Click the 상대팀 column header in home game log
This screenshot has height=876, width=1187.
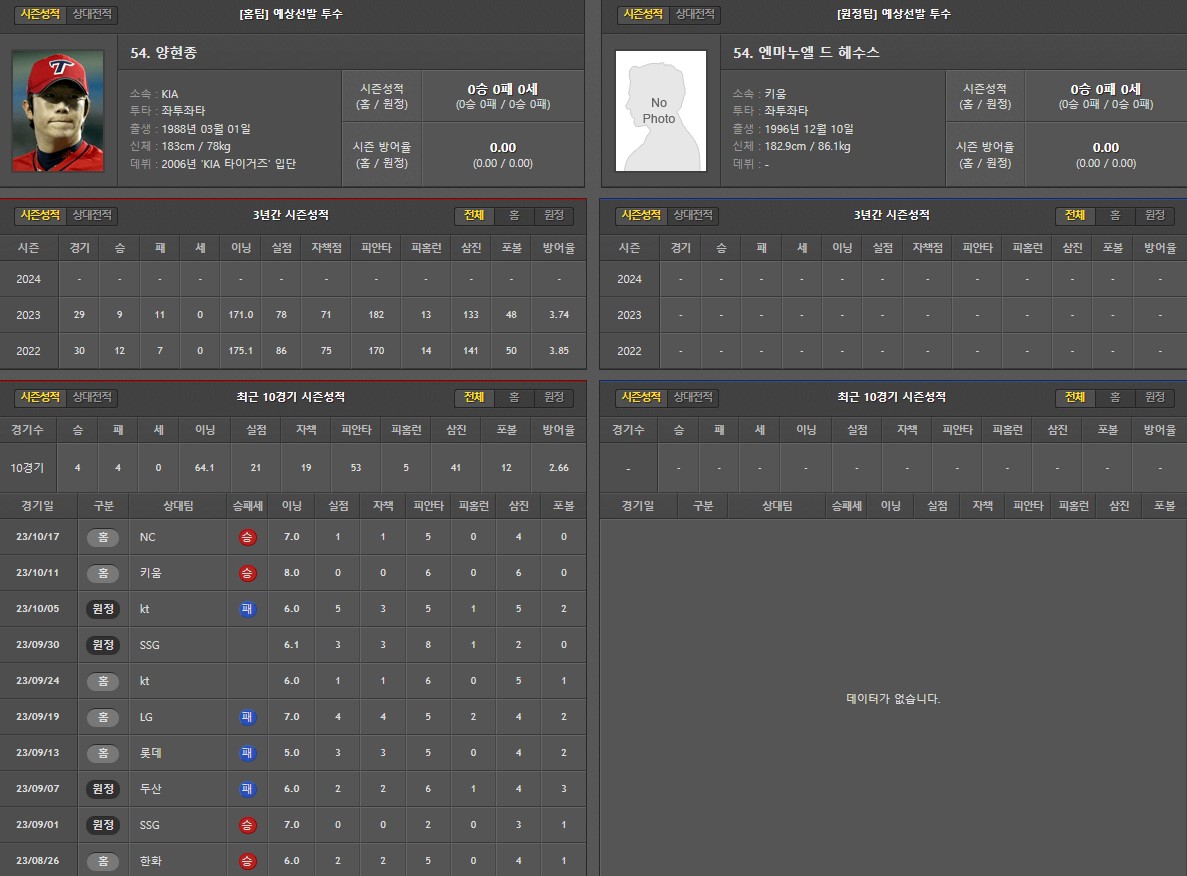pos(178,506)
